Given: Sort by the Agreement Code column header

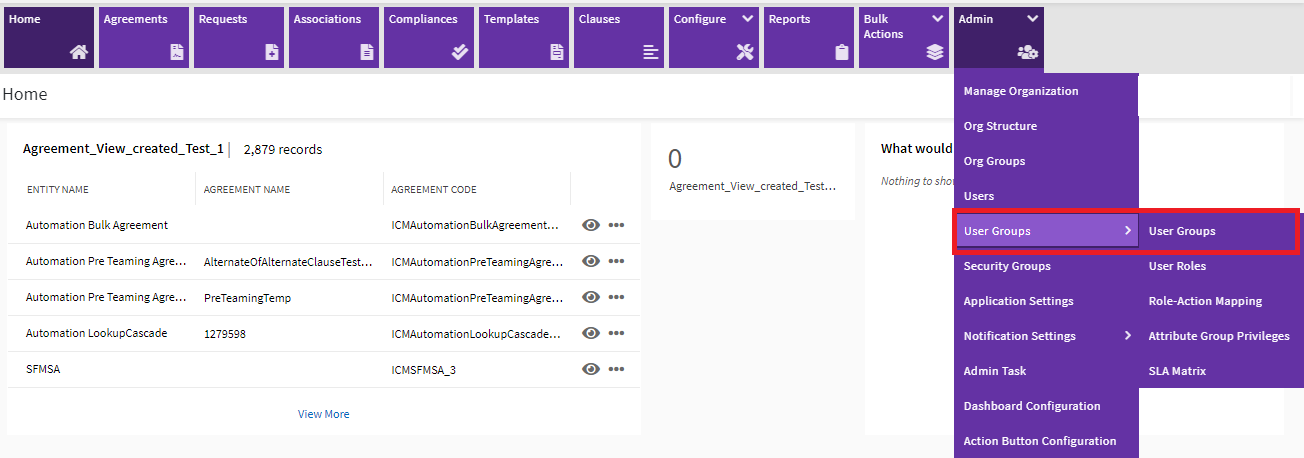Looking at the screenshot, I should coord(434,189).
